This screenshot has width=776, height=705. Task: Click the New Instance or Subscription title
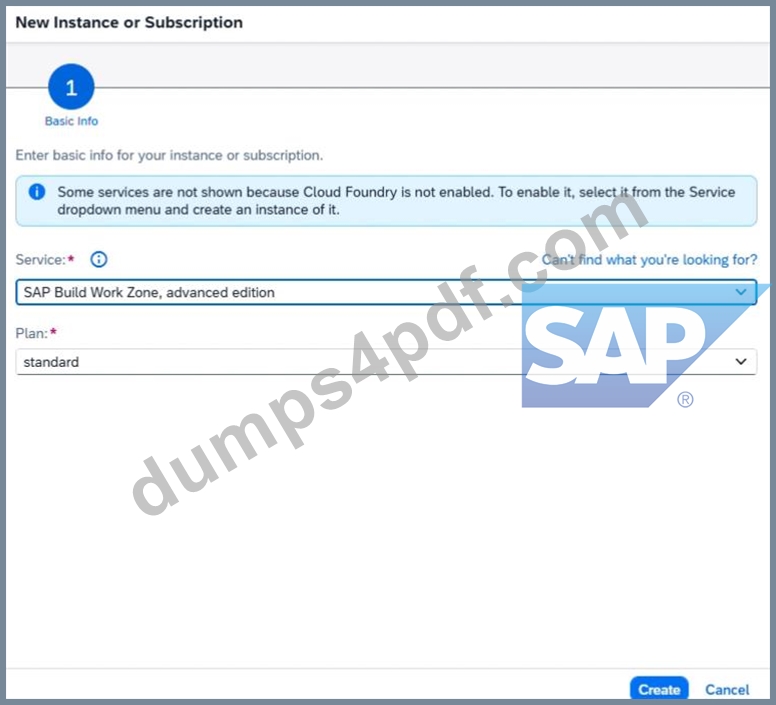click(x=129, y=23)
